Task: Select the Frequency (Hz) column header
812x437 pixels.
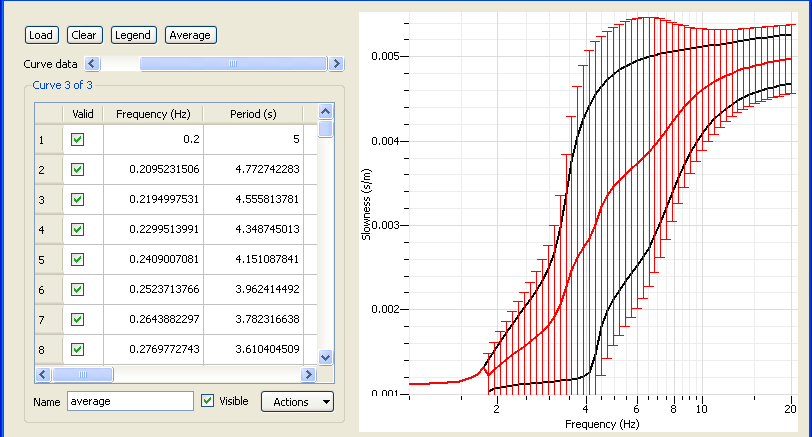Action: tap(153, 114)
